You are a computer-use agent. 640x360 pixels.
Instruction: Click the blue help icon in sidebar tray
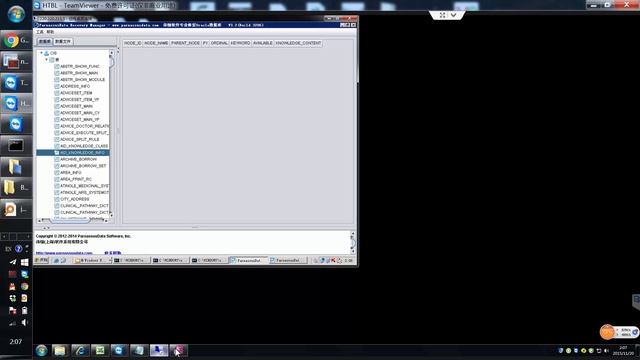(x=18, y=249)
